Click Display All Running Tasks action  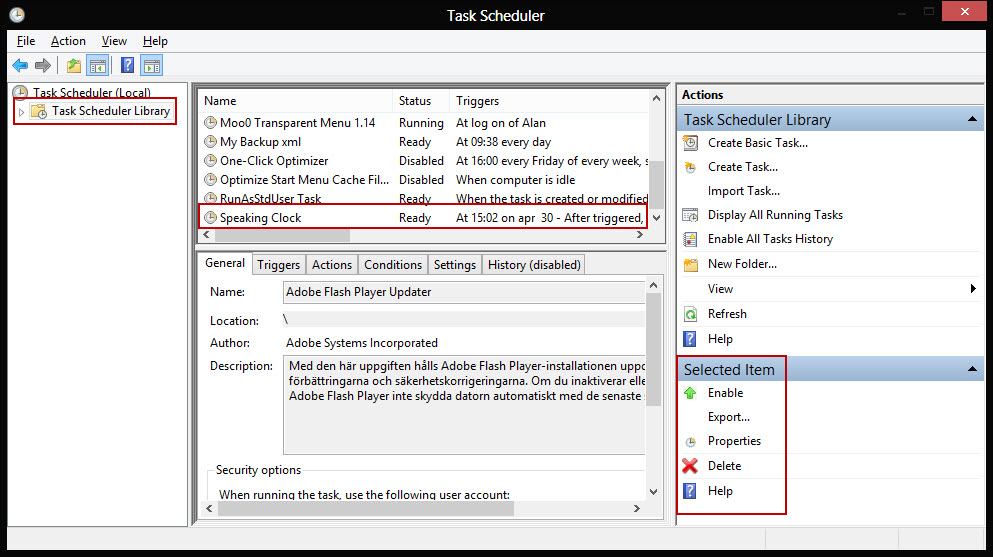coord(775,215)
